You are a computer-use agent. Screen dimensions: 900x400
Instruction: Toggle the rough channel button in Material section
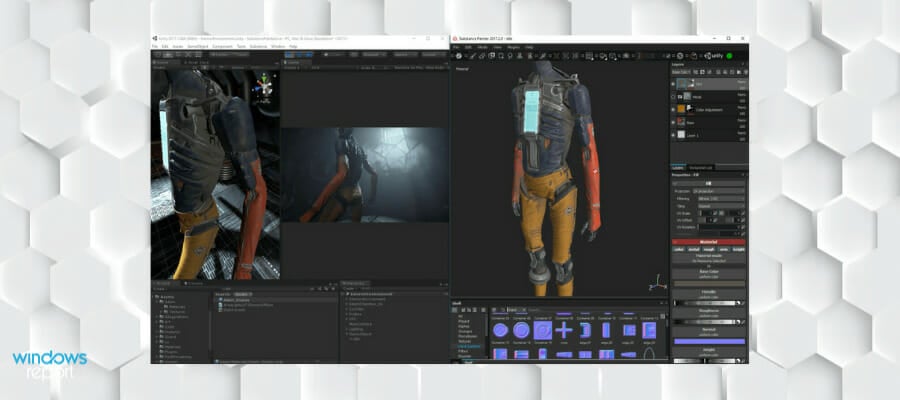click(x=707, y=249)
